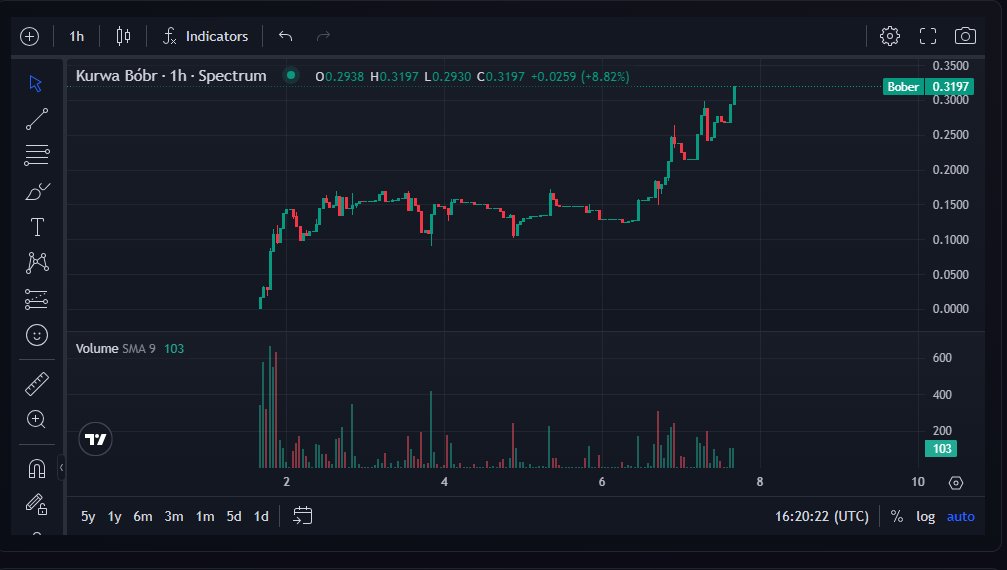Open chart settings gear
1007x570 pixels.
tap(889, 36)
